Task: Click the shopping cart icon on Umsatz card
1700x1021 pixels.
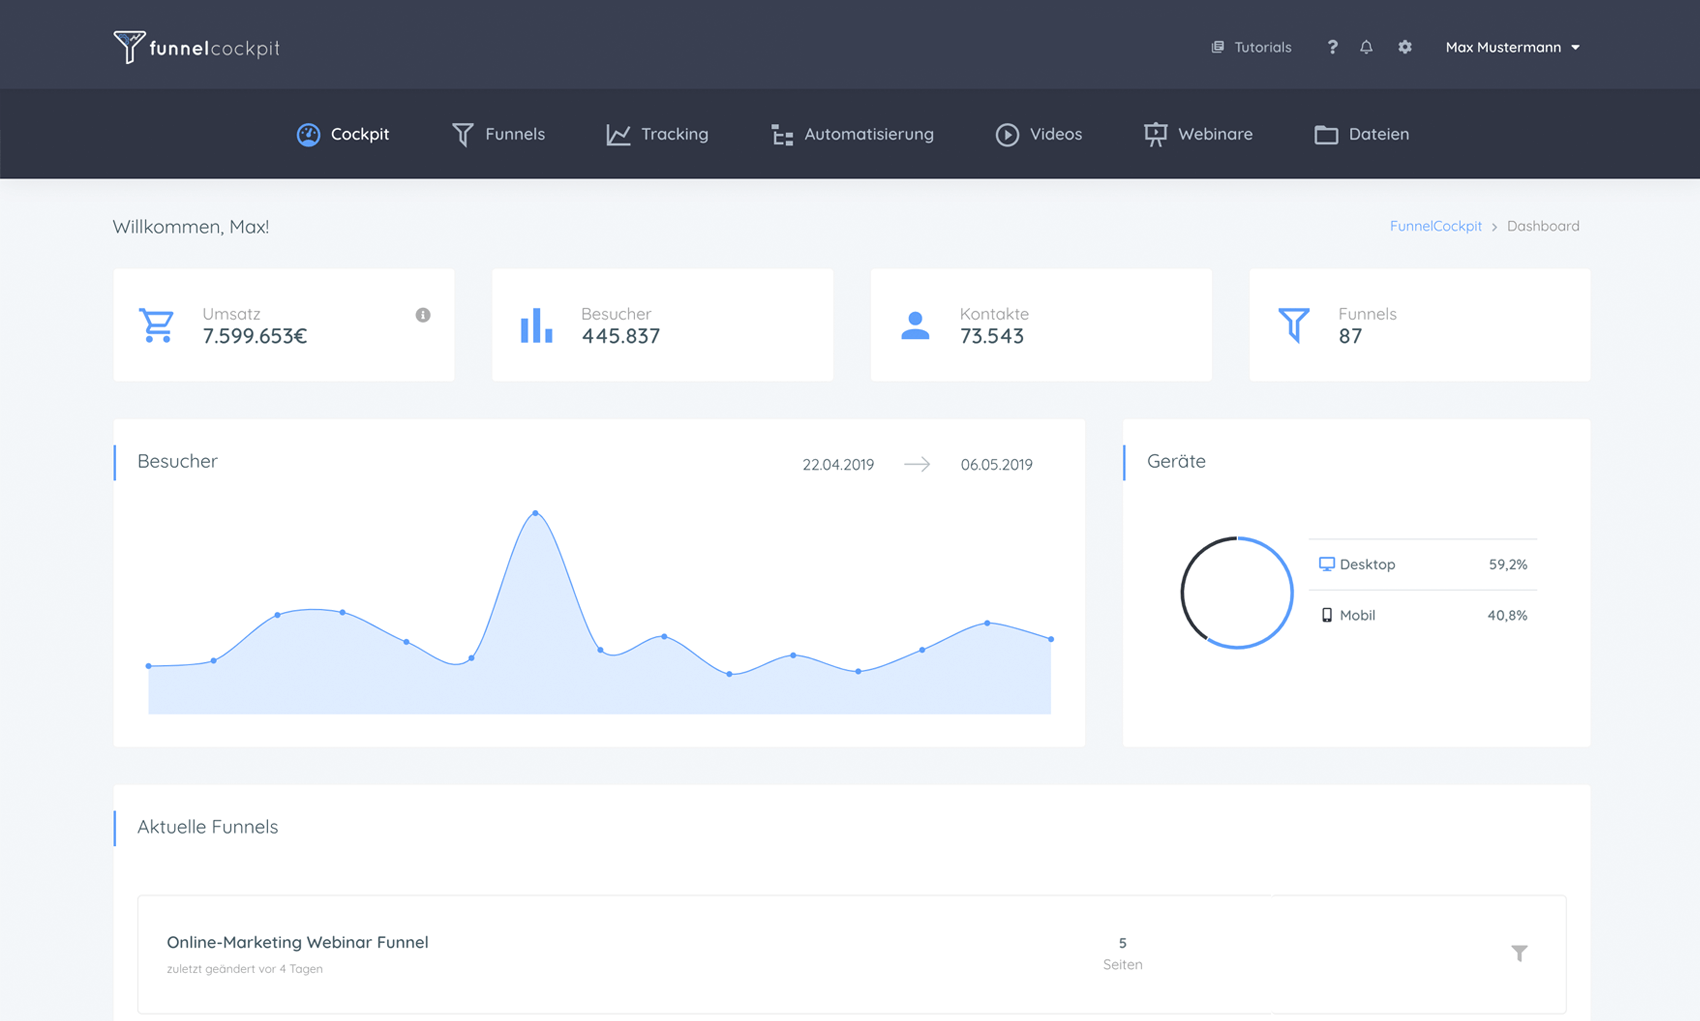Action: [x=156, y=325]
